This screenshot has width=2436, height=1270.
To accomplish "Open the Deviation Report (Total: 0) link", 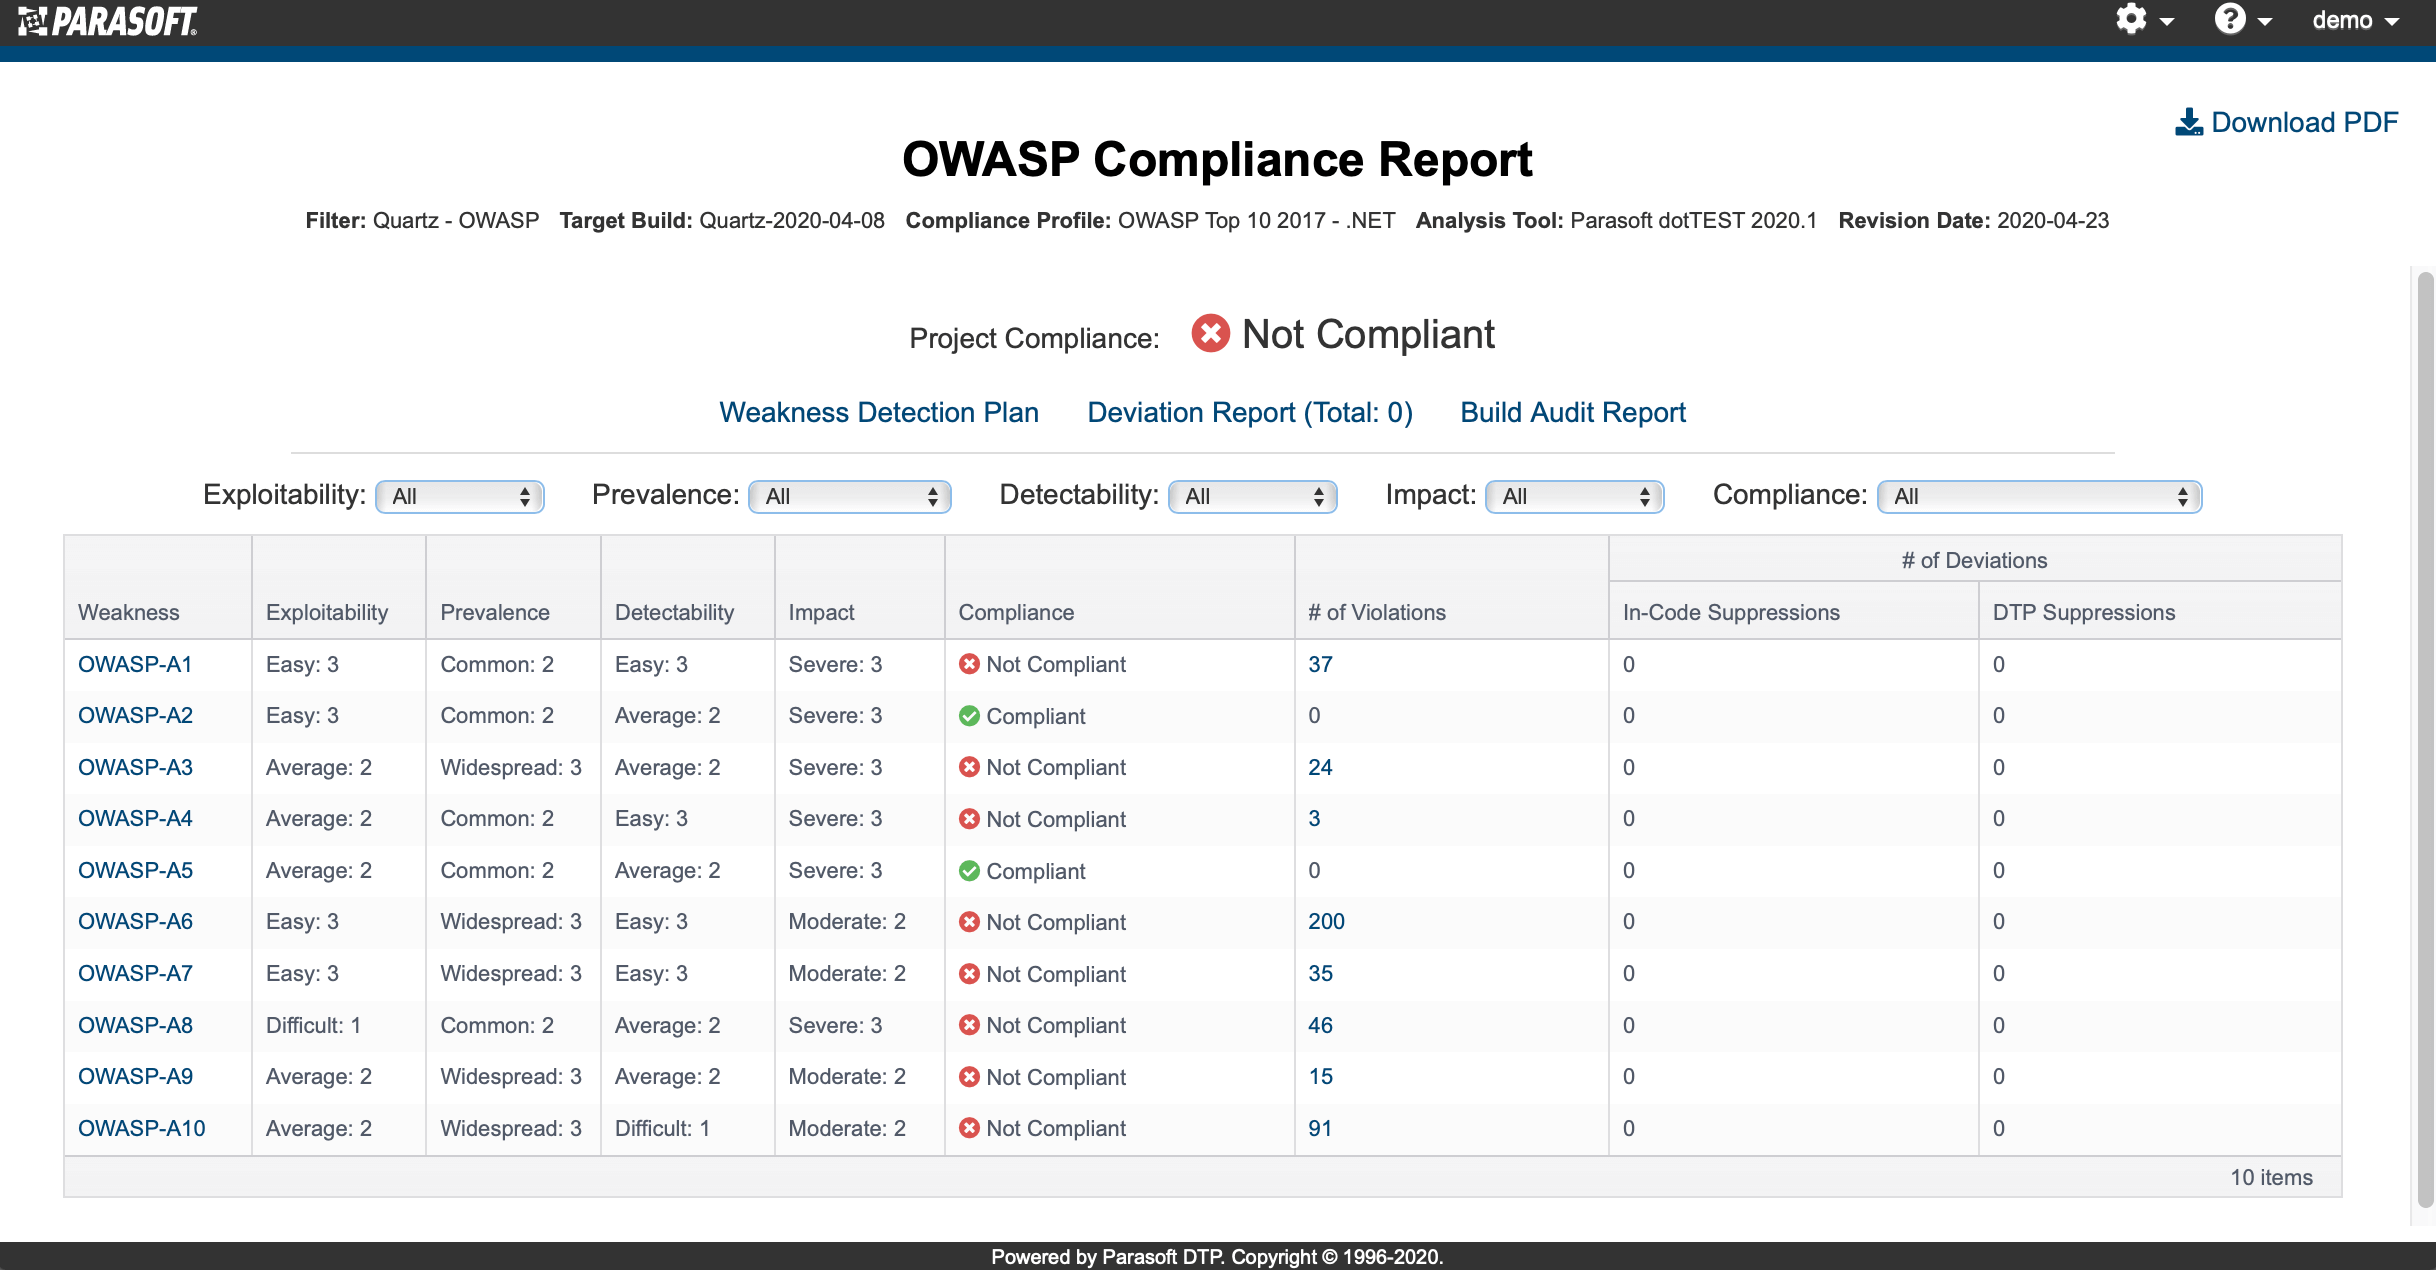I will 1249,412.
